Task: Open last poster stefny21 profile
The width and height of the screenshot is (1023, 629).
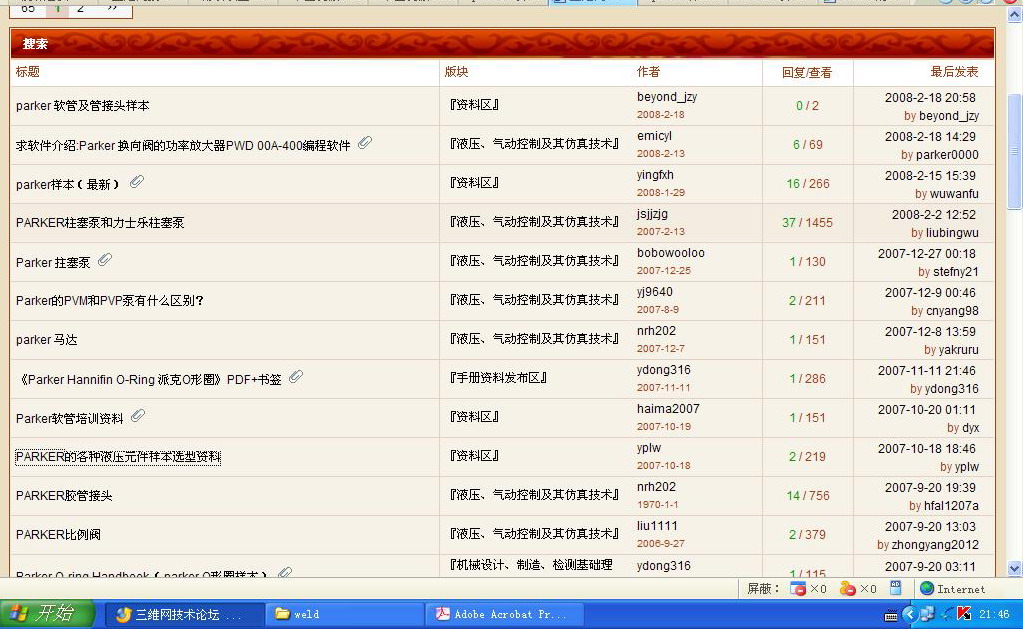Action: [x=956, y=271]
